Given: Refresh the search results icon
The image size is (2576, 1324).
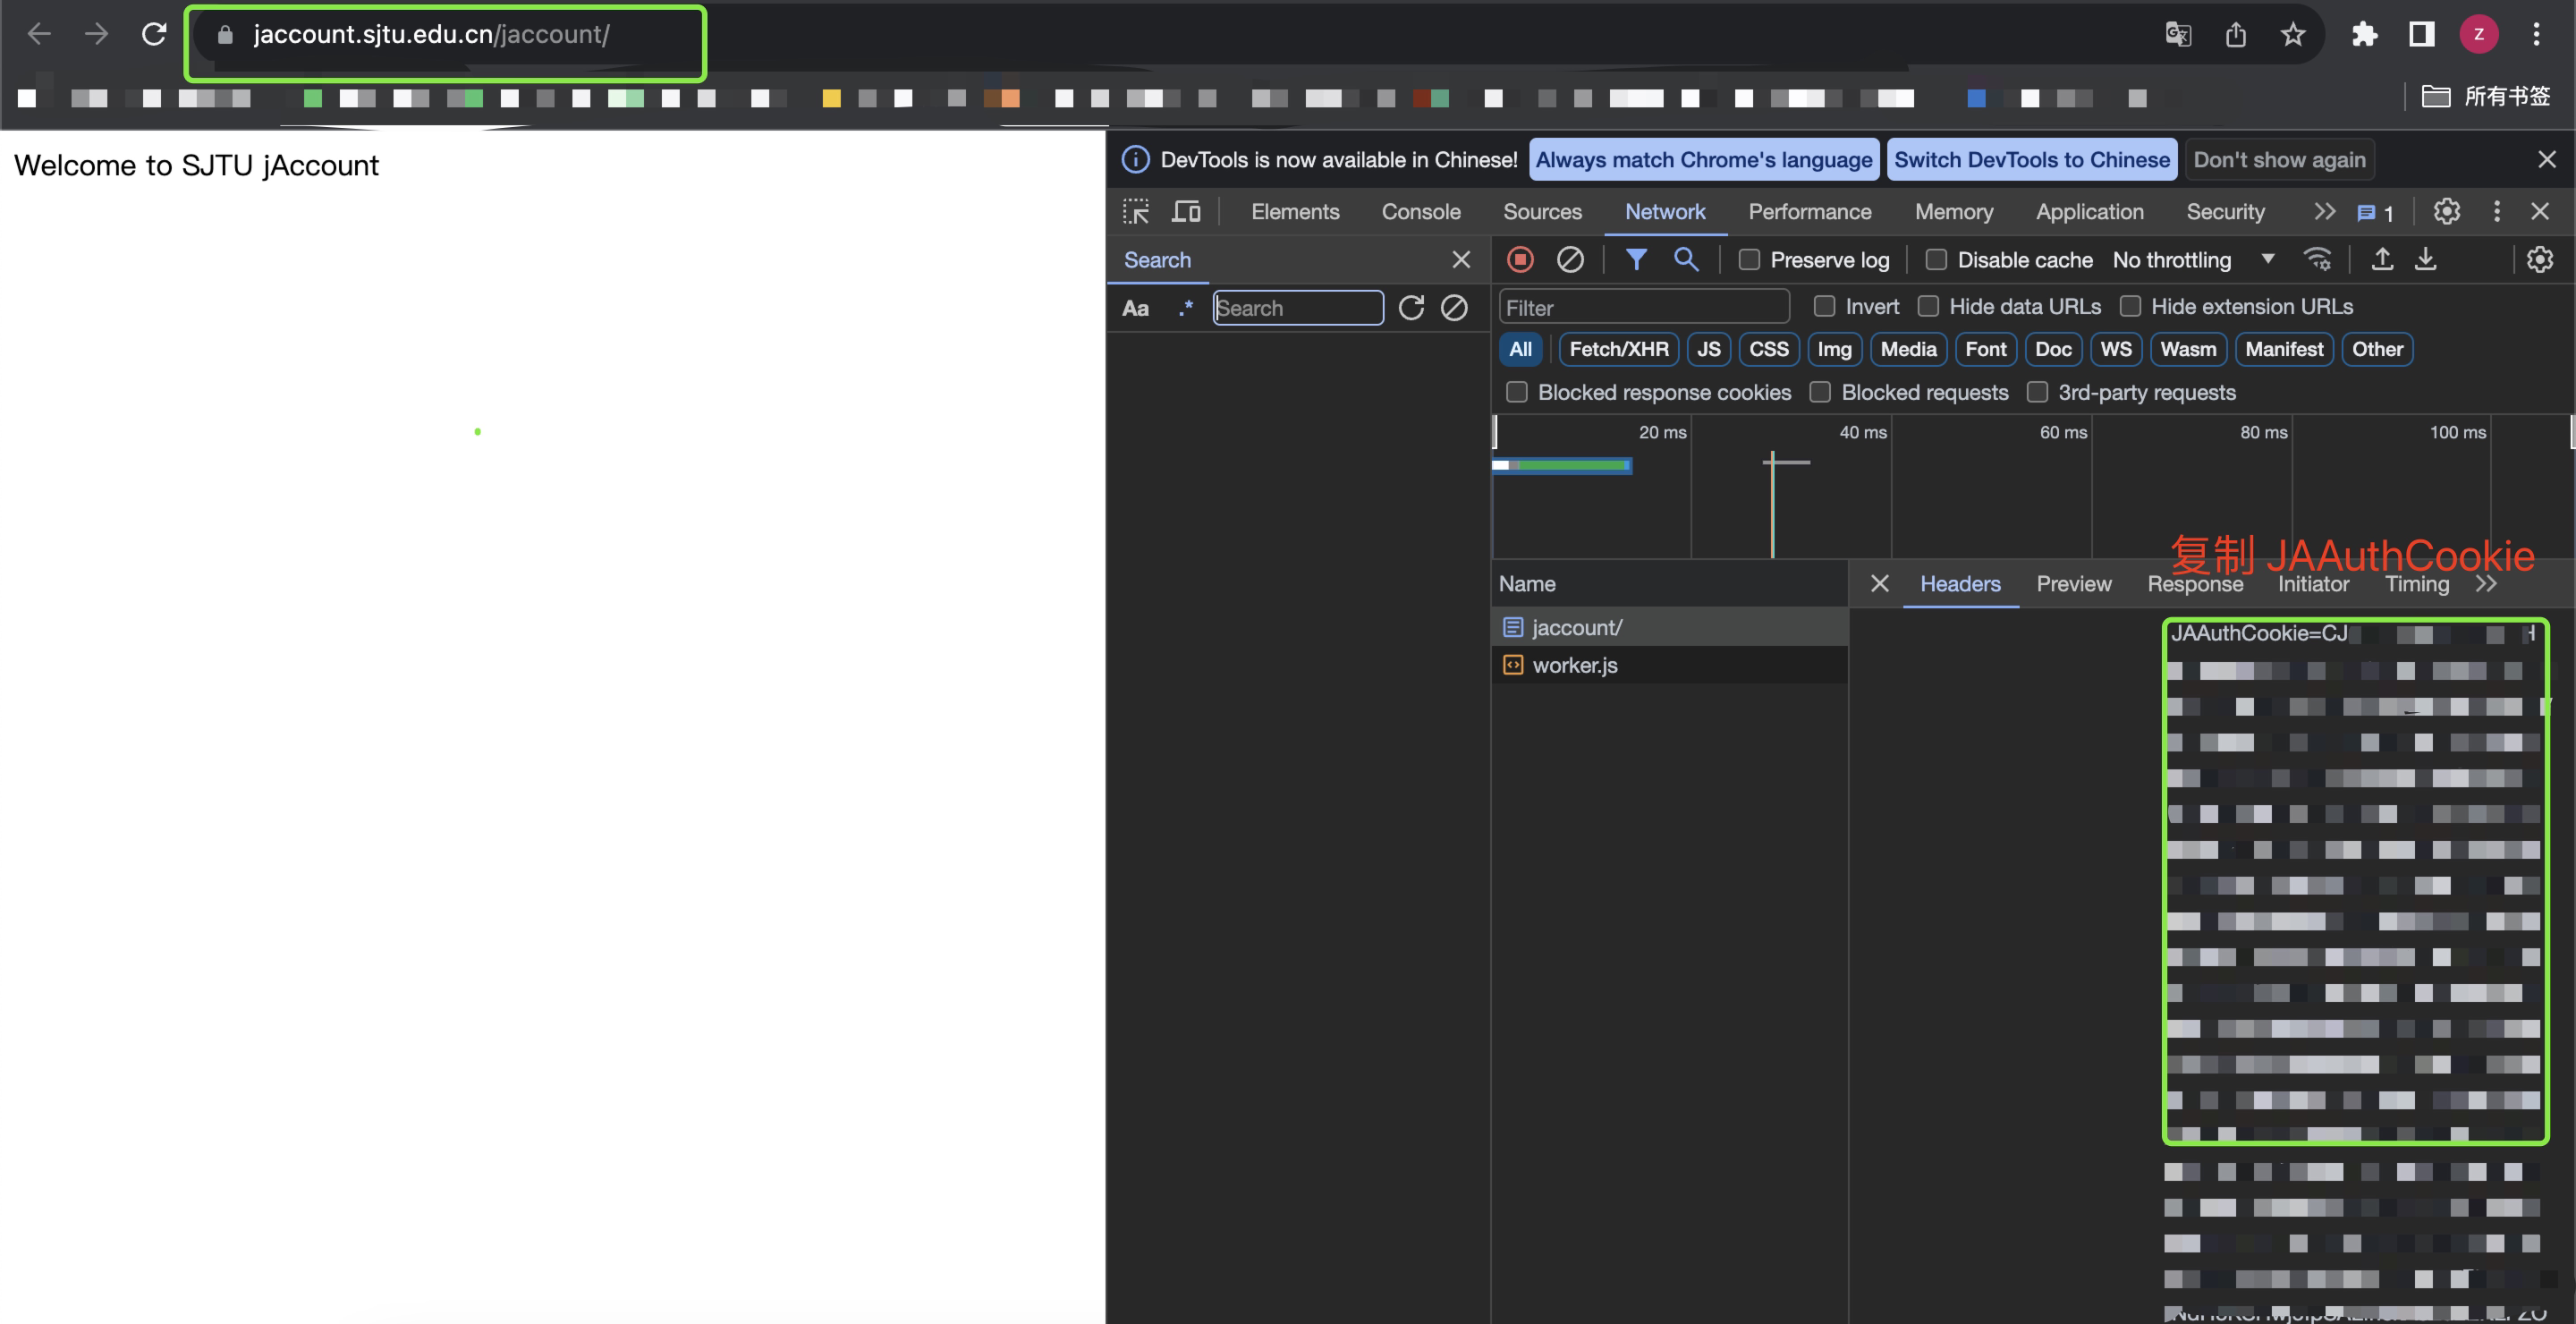Looking at the screenshot, I should [x=1411, y=308].
